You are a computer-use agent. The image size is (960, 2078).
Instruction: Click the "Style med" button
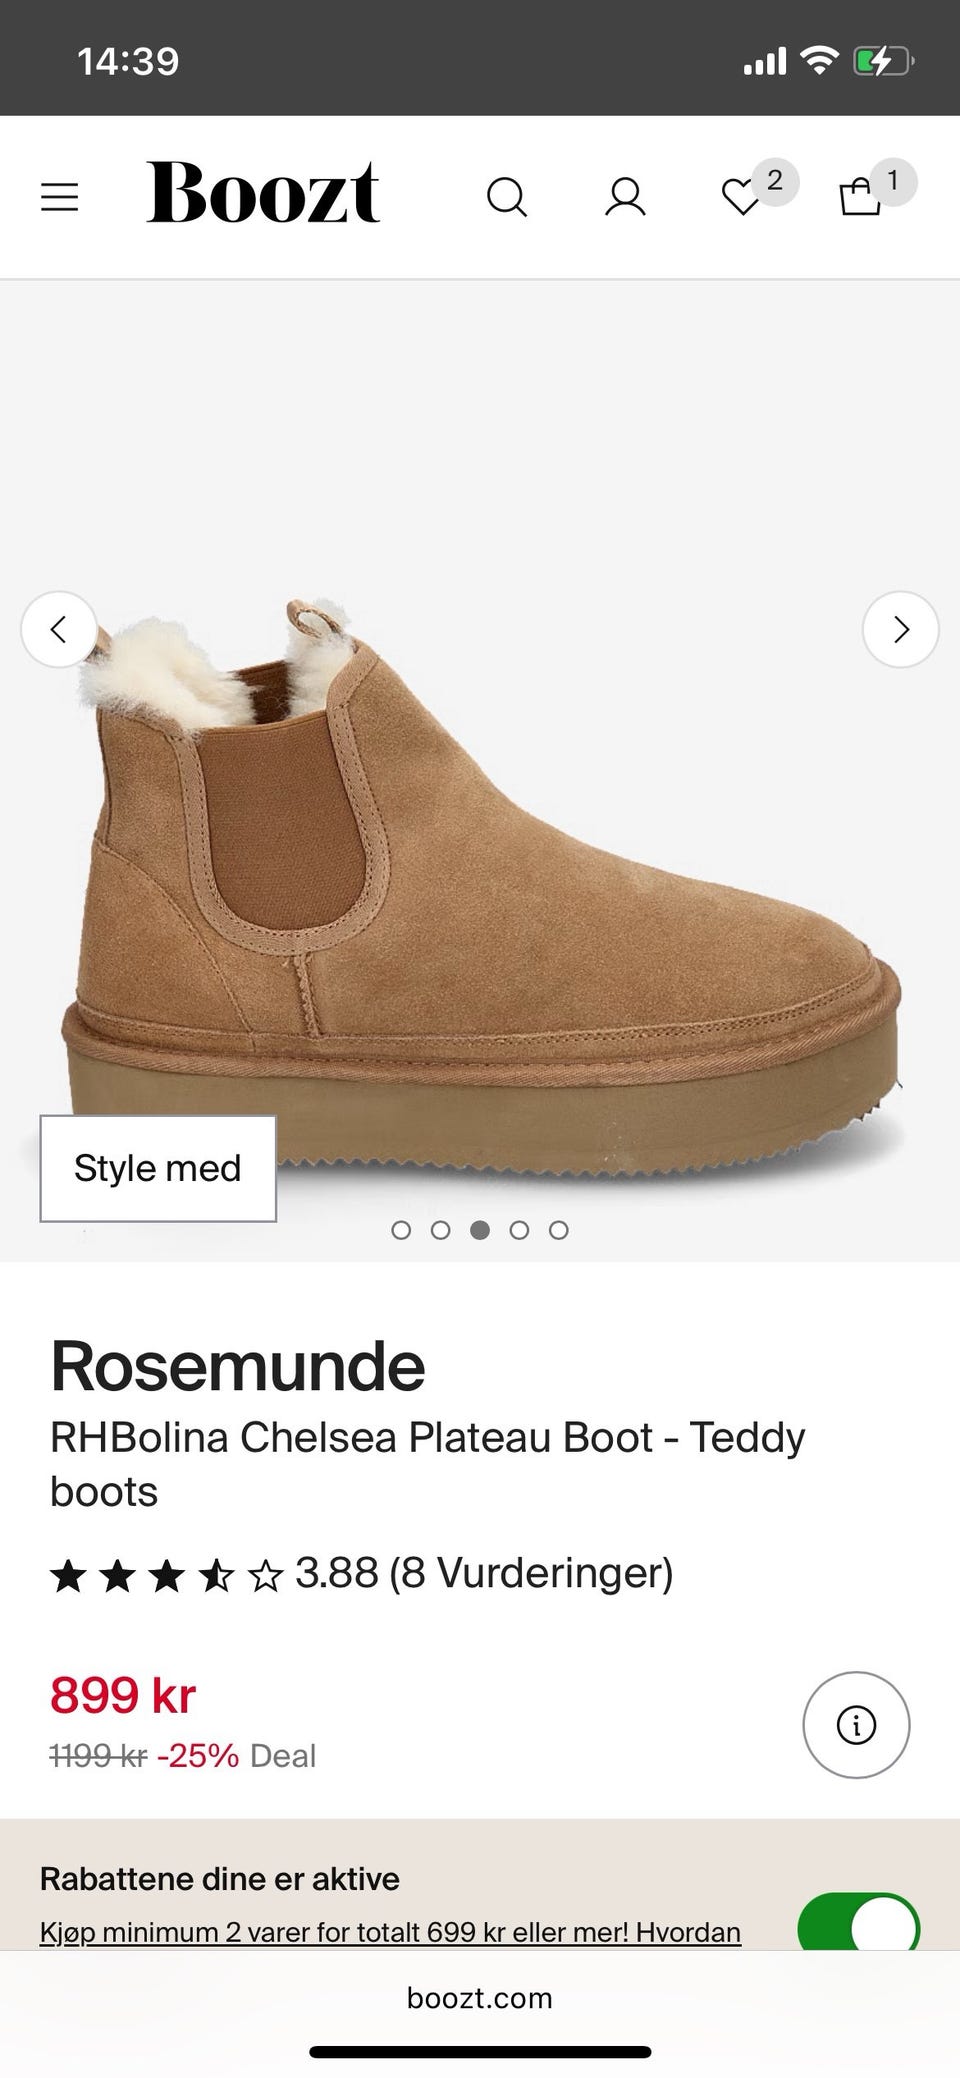(158, 1168)
